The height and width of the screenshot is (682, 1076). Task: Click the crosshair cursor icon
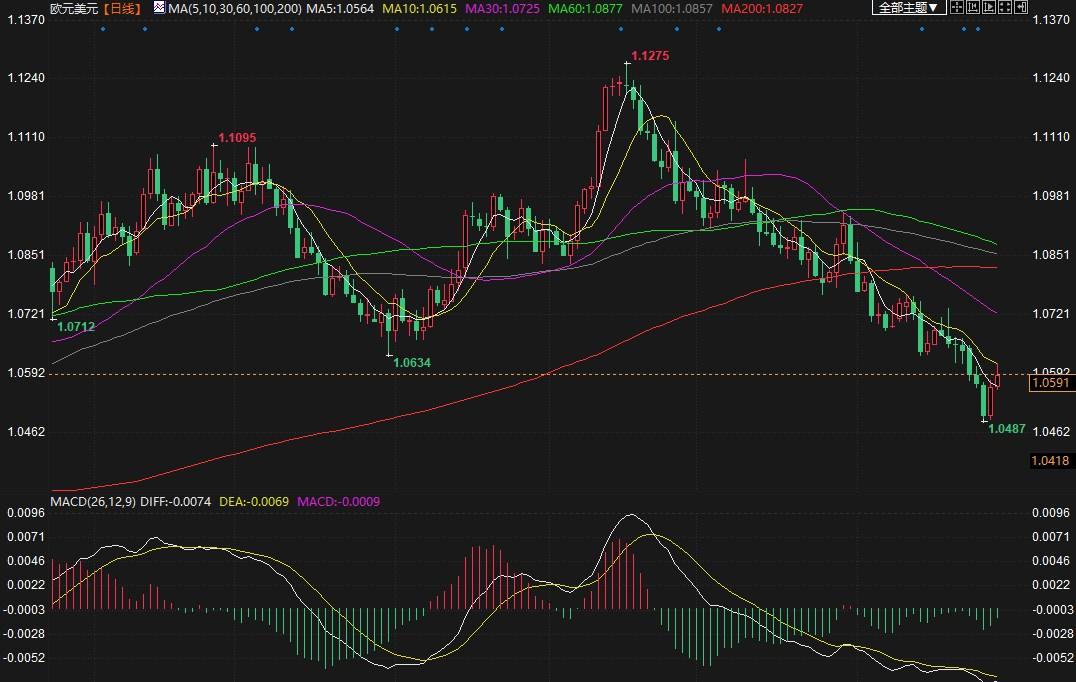point(957,8)
